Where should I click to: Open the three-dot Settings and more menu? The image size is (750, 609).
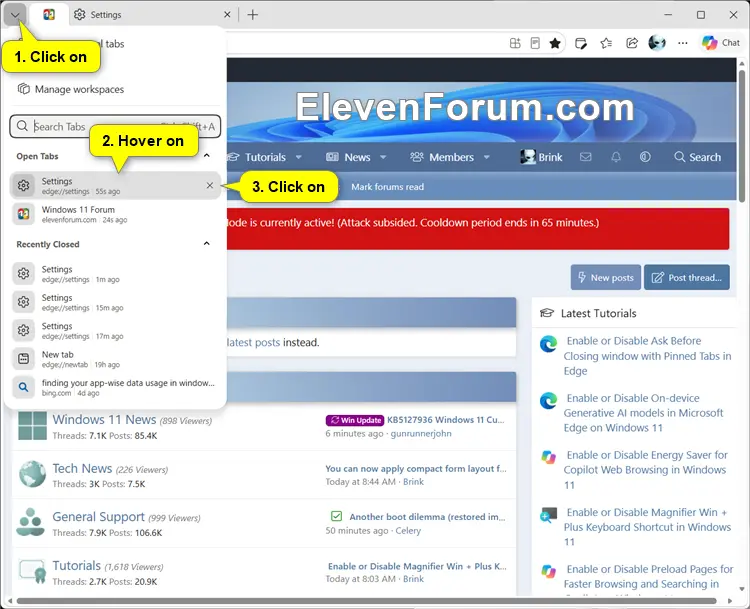[683, 44]
